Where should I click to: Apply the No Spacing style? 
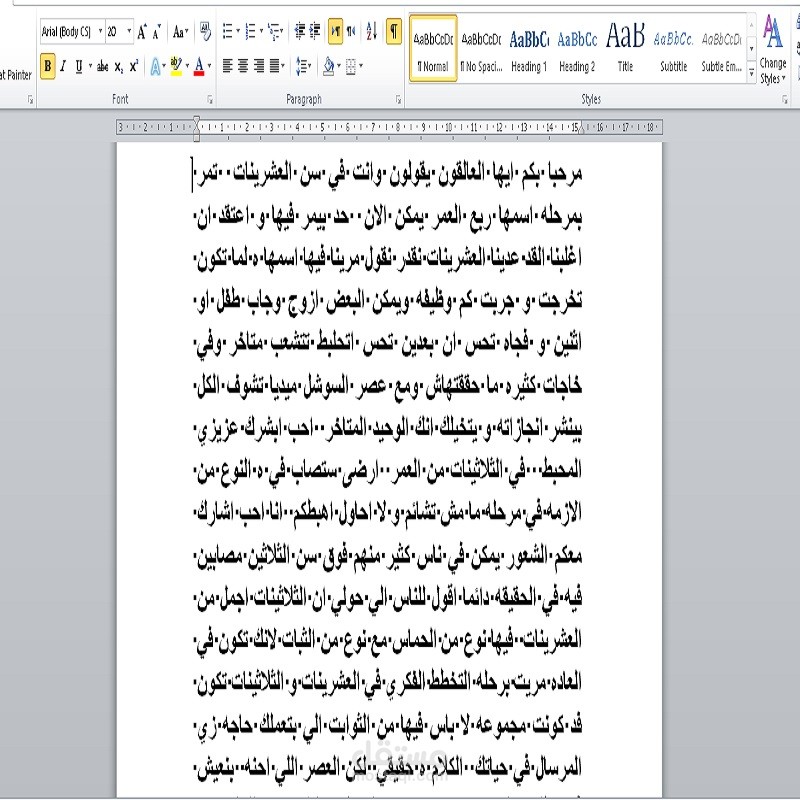pos(481,49)
